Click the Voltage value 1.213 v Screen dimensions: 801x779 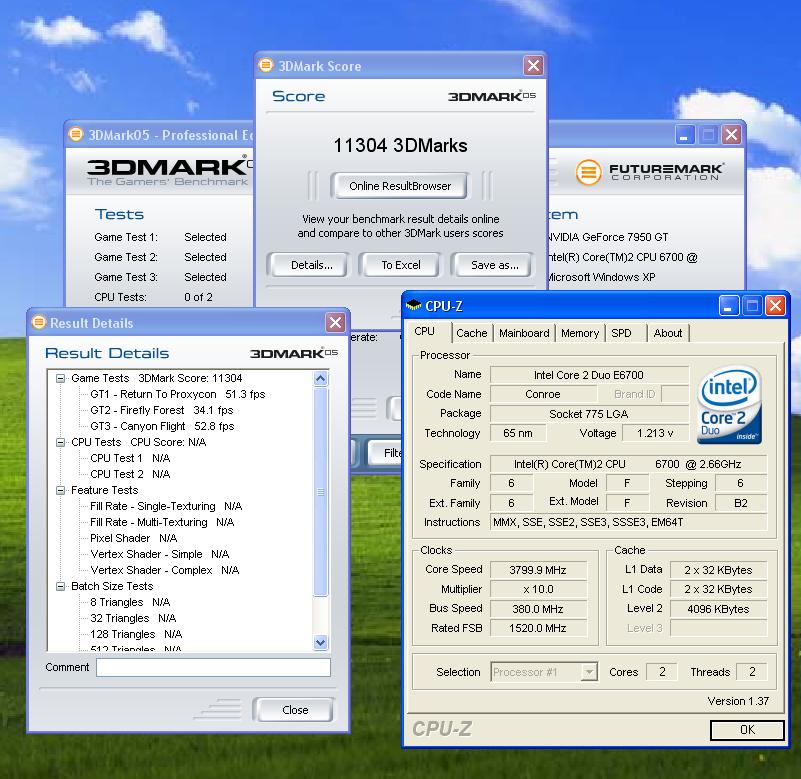pos(655,433)
